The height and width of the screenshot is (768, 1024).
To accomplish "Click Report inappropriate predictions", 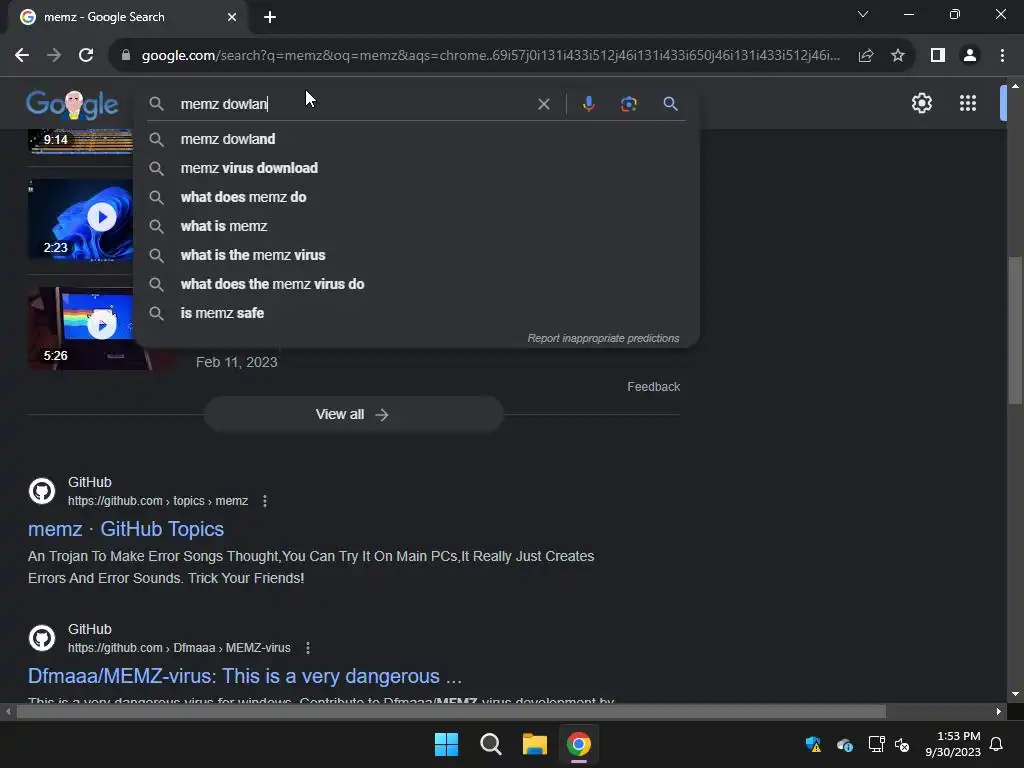I will 603,338.
